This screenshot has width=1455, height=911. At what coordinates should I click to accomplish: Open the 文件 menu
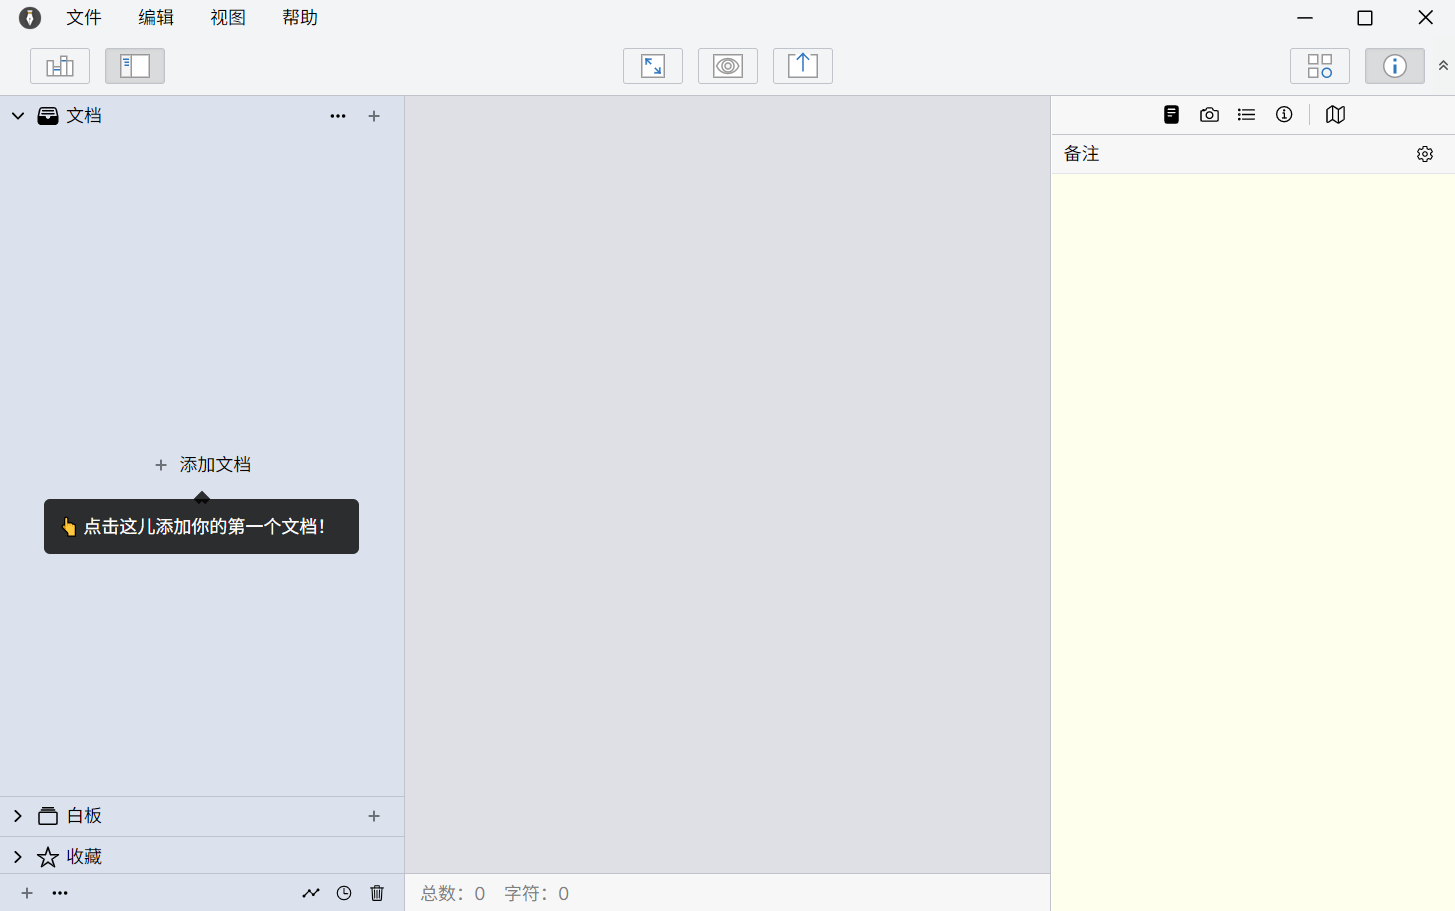[x=84, y=18]
